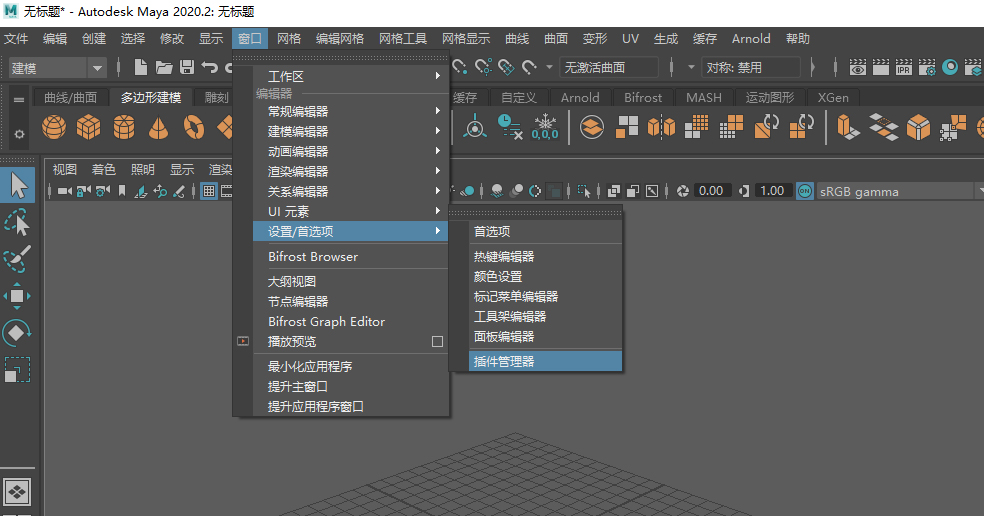The image size is (984, 516).
Task: Open 插件管理器 from the submenu
Action: point(545,362)
